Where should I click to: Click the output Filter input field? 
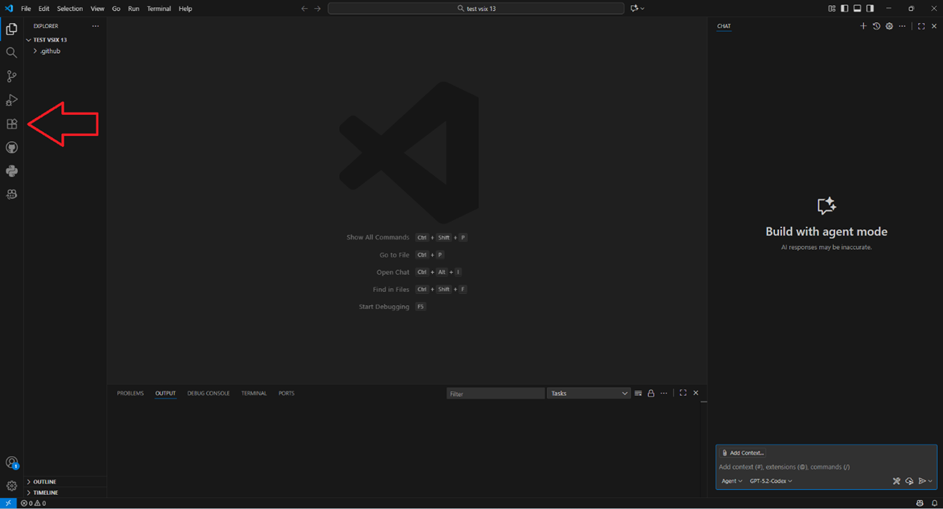pyautogui.click(x=496, y=393)
